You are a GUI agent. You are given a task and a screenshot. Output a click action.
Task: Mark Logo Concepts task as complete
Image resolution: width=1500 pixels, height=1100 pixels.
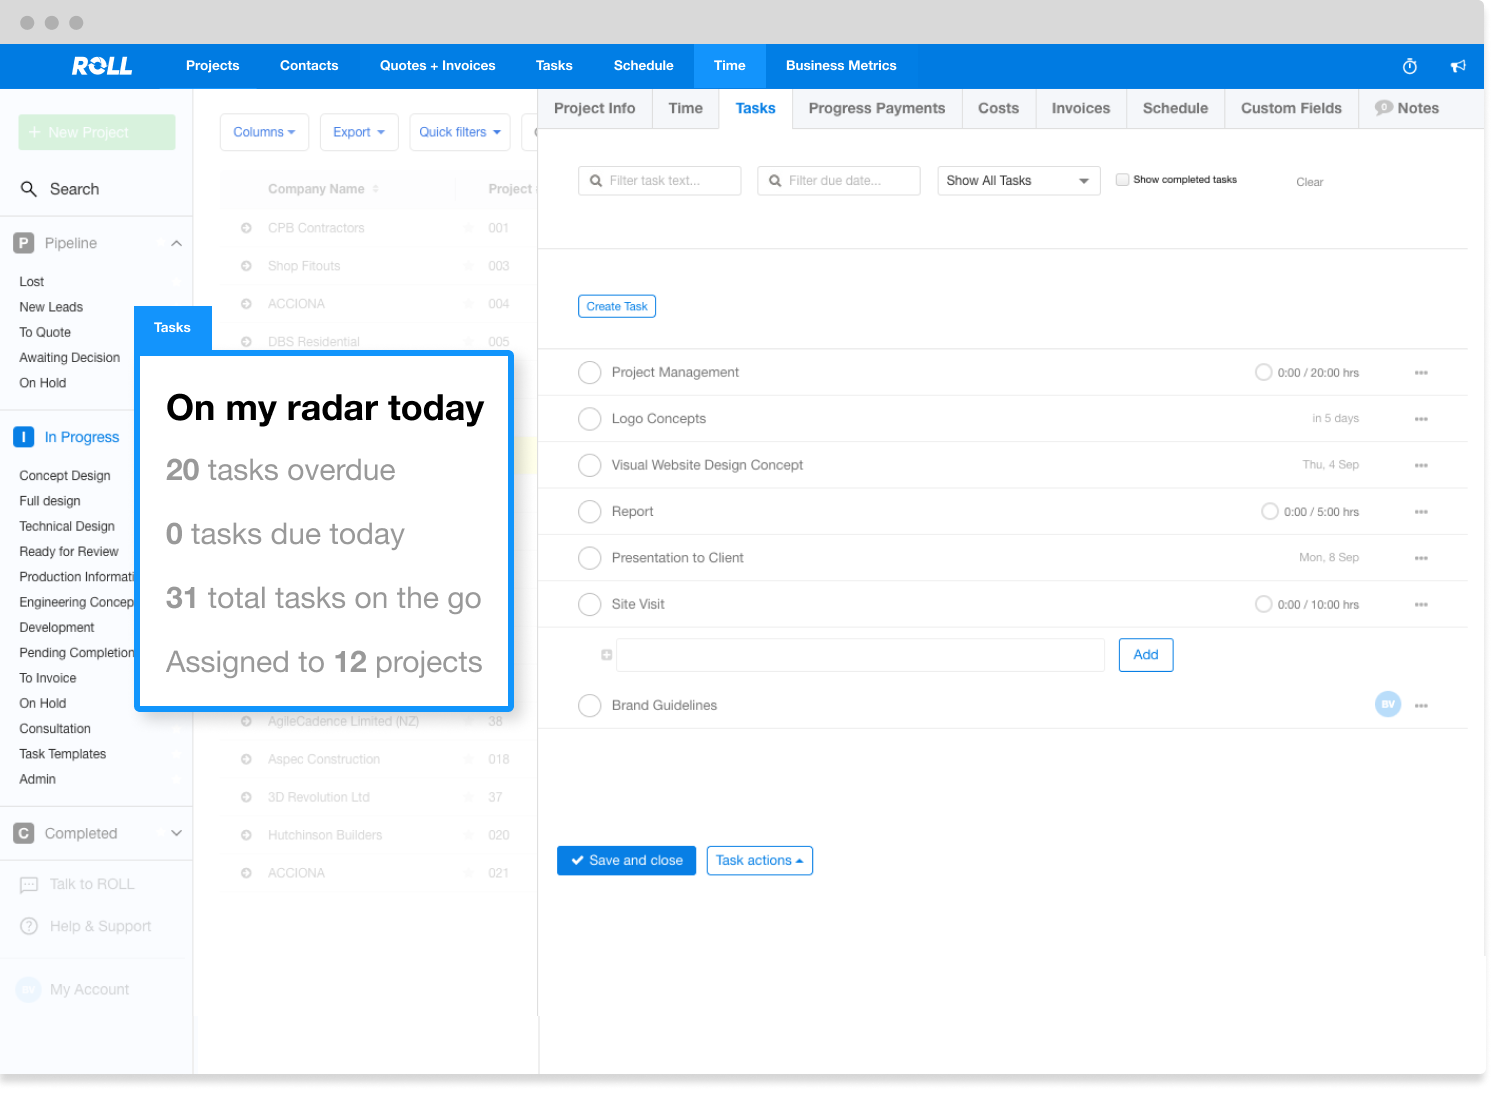590,419
